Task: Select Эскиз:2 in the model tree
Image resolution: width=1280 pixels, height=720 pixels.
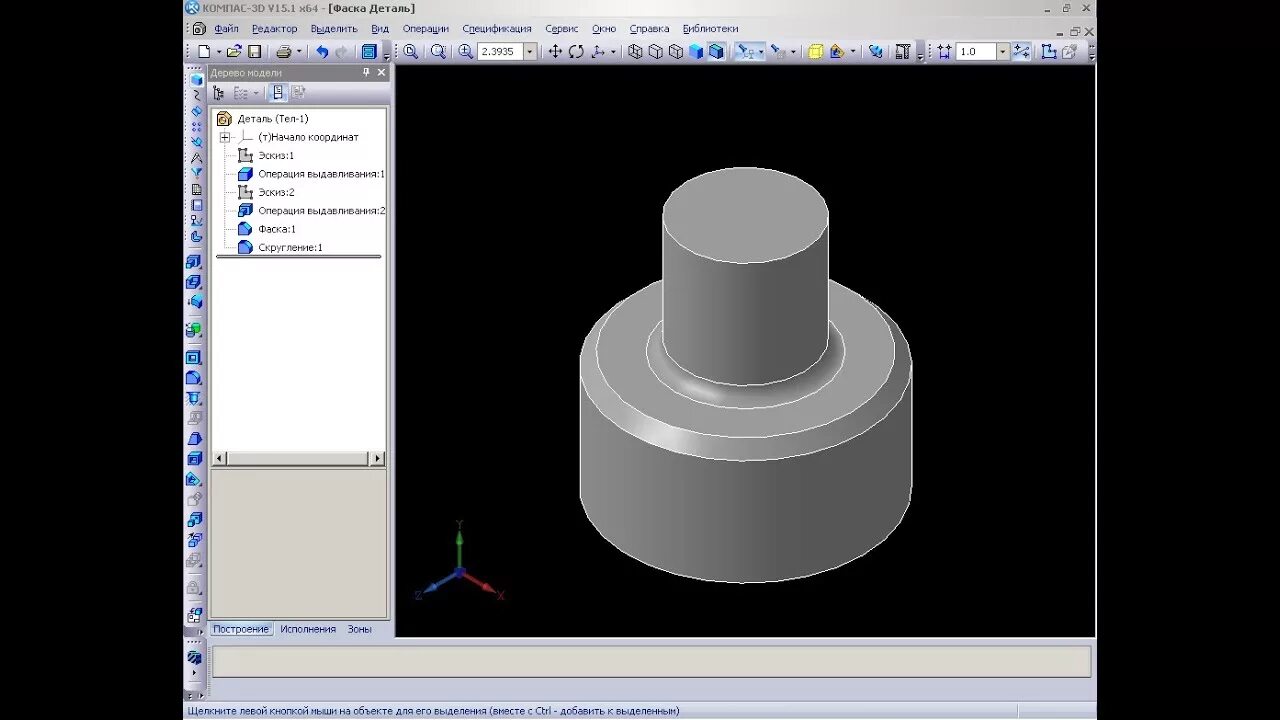Action: click(276, 192)
